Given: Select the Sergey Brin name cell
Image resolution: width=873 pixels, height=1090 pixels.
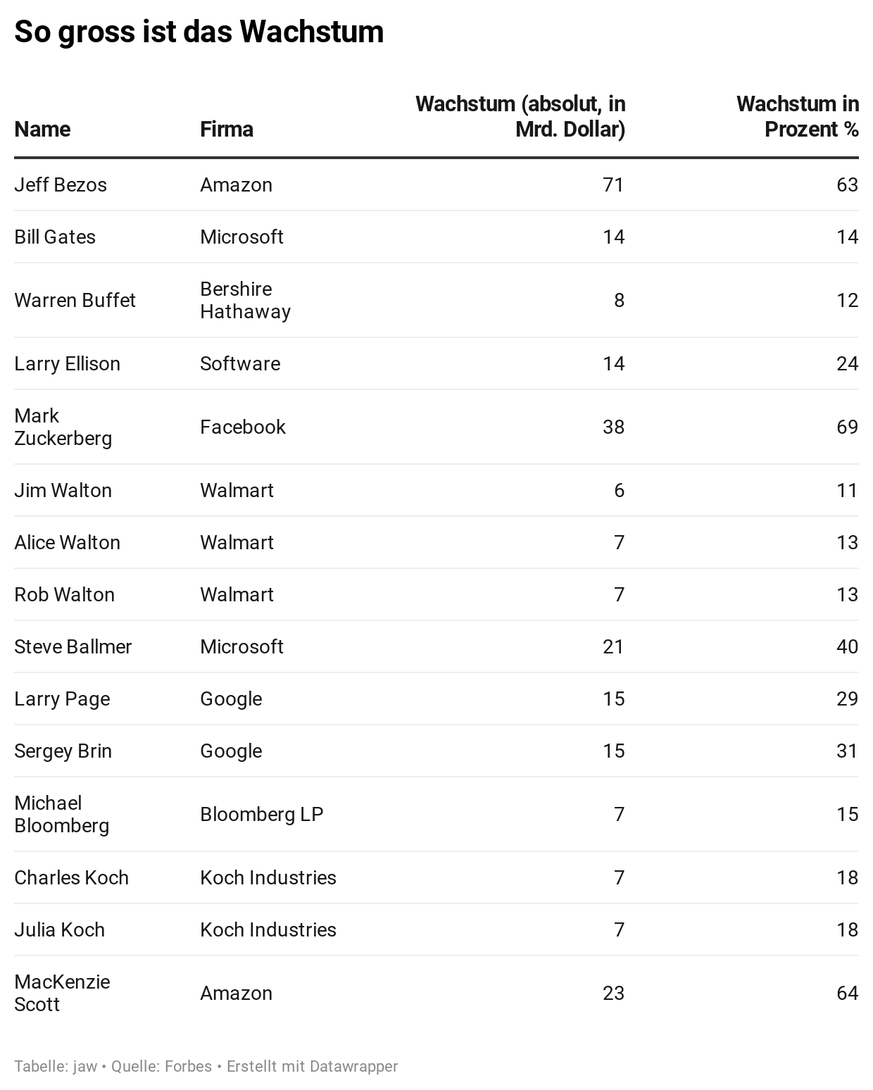Looking at the screenshot, I should coord(63,751).
